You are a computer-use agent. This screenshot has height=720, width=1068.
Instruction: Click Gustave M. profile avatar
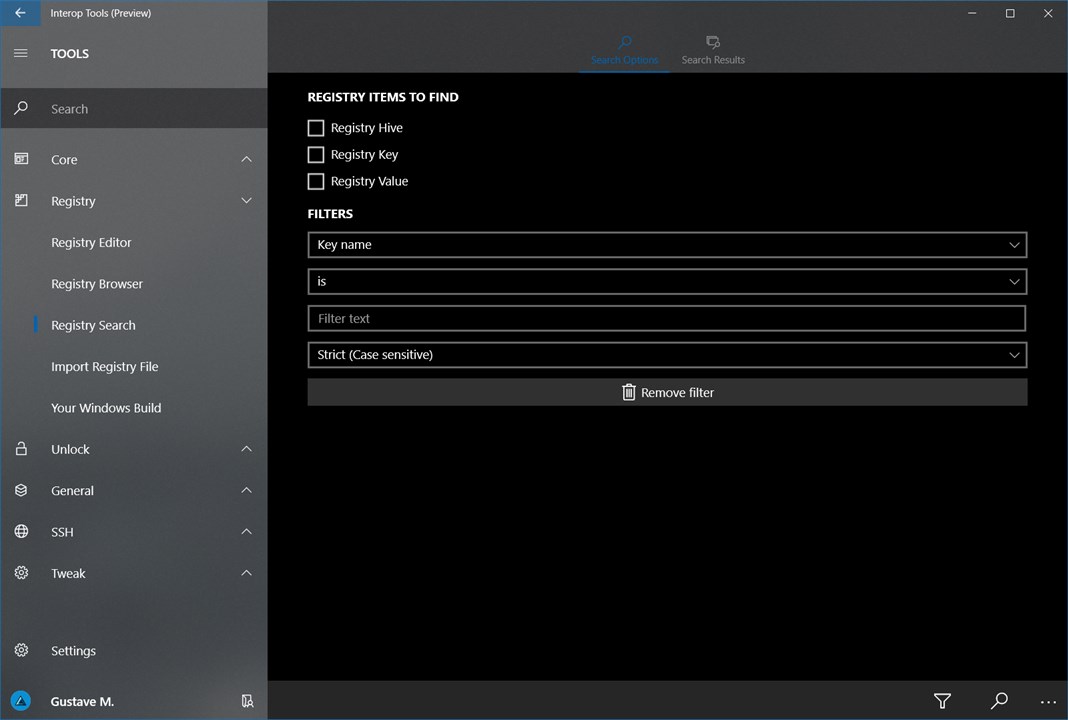tap(21, 700)
